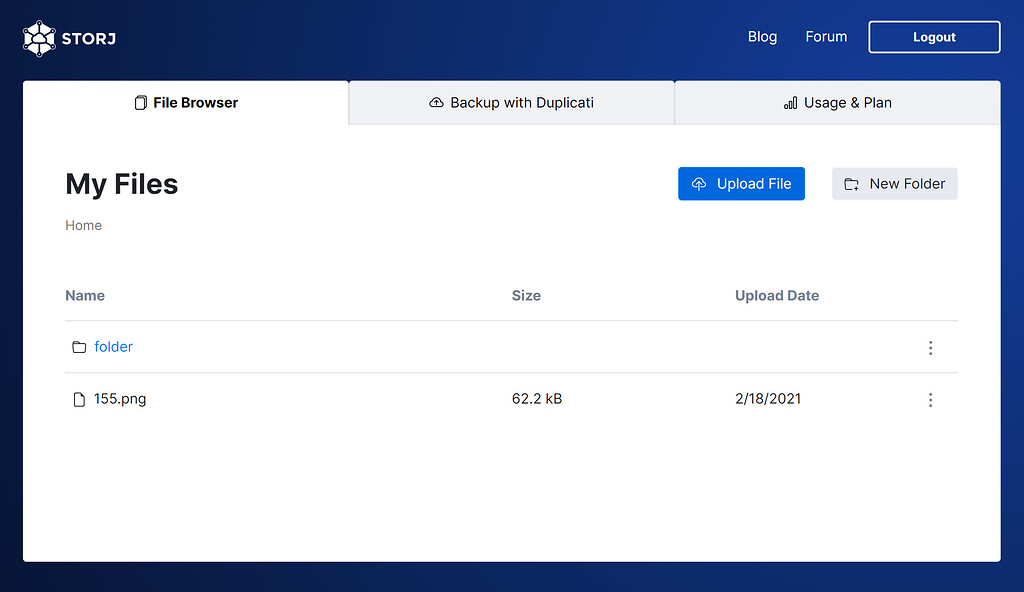Open the three-dot menu for 155.png

tap(931, 400)
